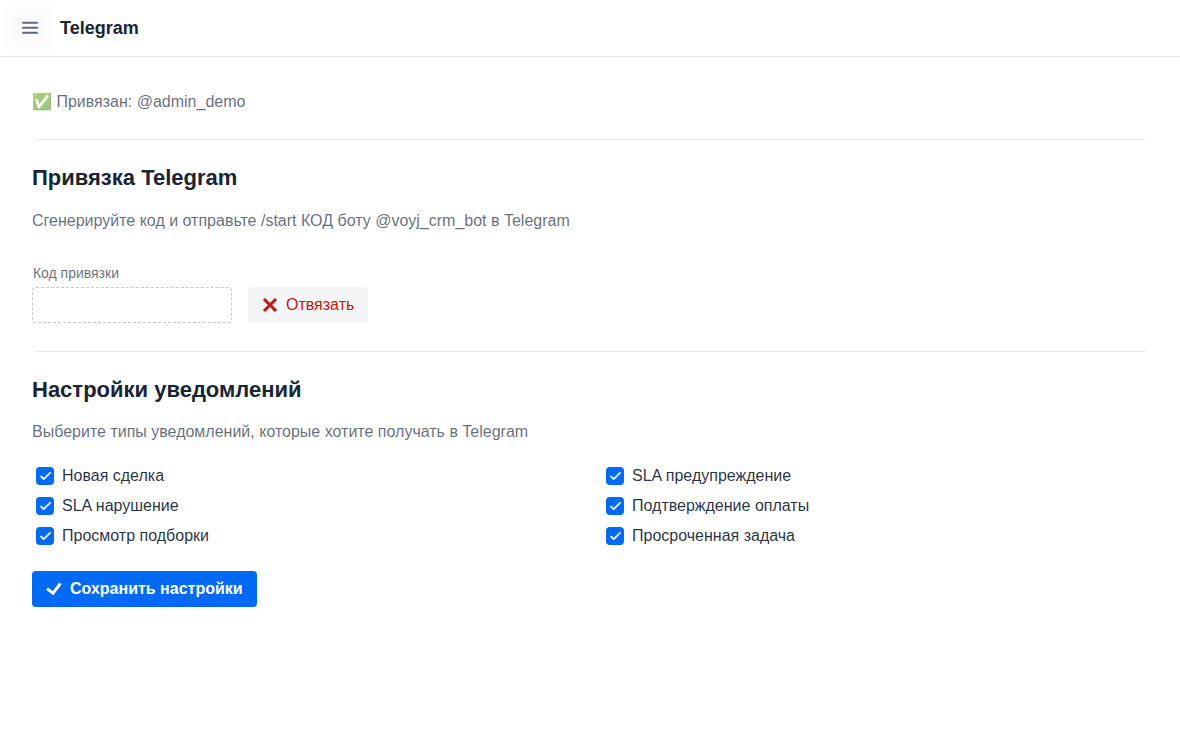
Task: Click the red X unlink icon
Action: 269,305
